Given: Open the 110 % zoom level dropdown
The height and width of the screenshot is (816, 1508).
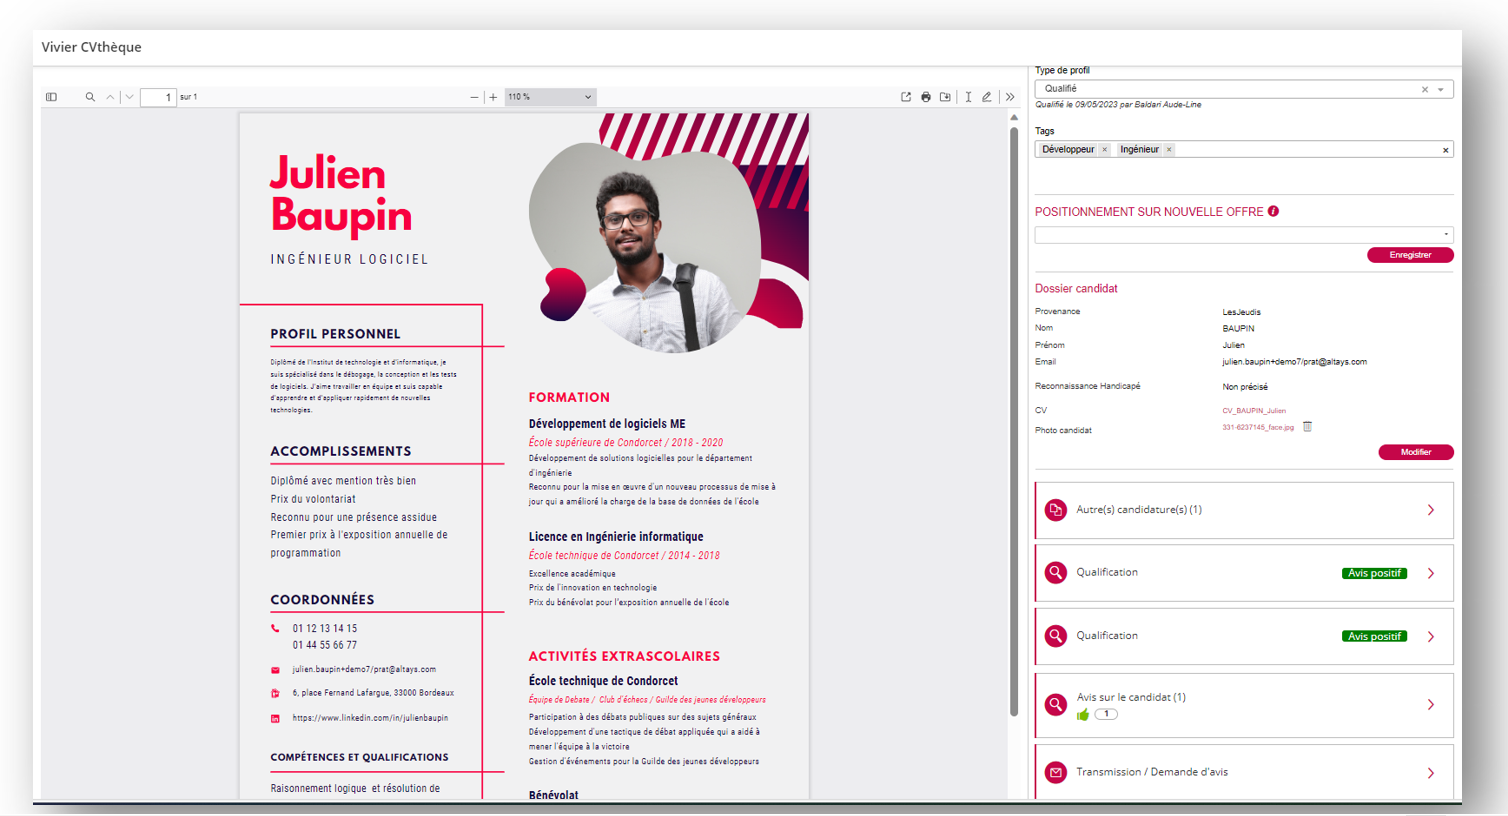Looking at the screenshot, I should (549, 97).
